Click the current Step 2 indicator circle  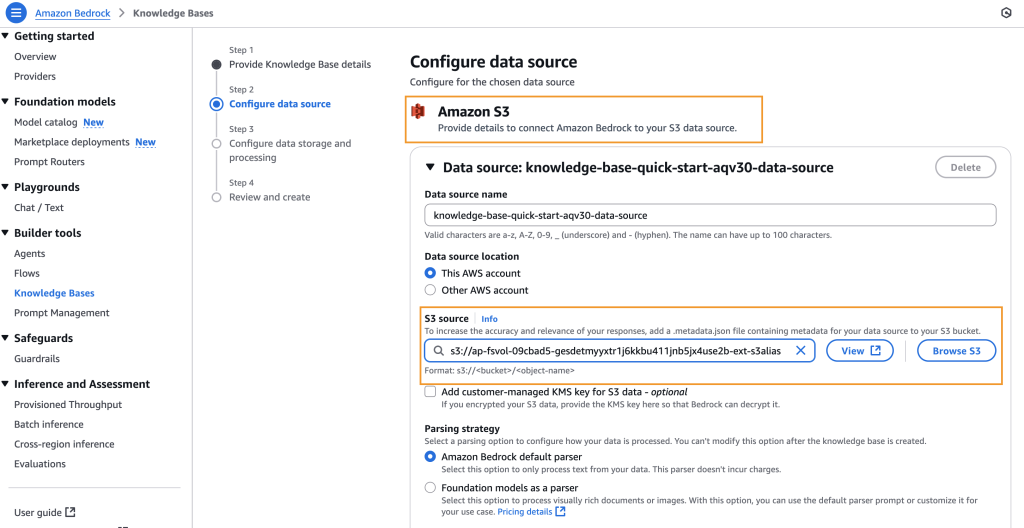pos(216,103)
